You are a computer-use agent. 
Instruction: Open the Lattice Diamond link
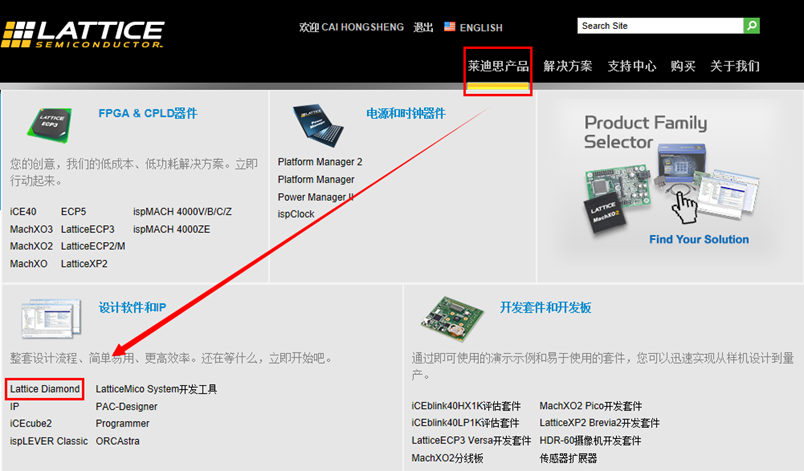(45, 389)
